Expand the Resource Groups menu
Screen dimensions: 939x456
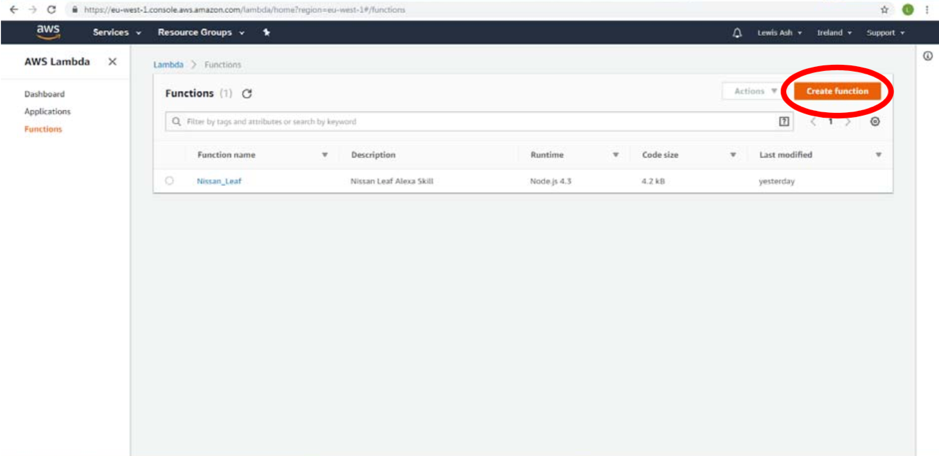point(201,33)
